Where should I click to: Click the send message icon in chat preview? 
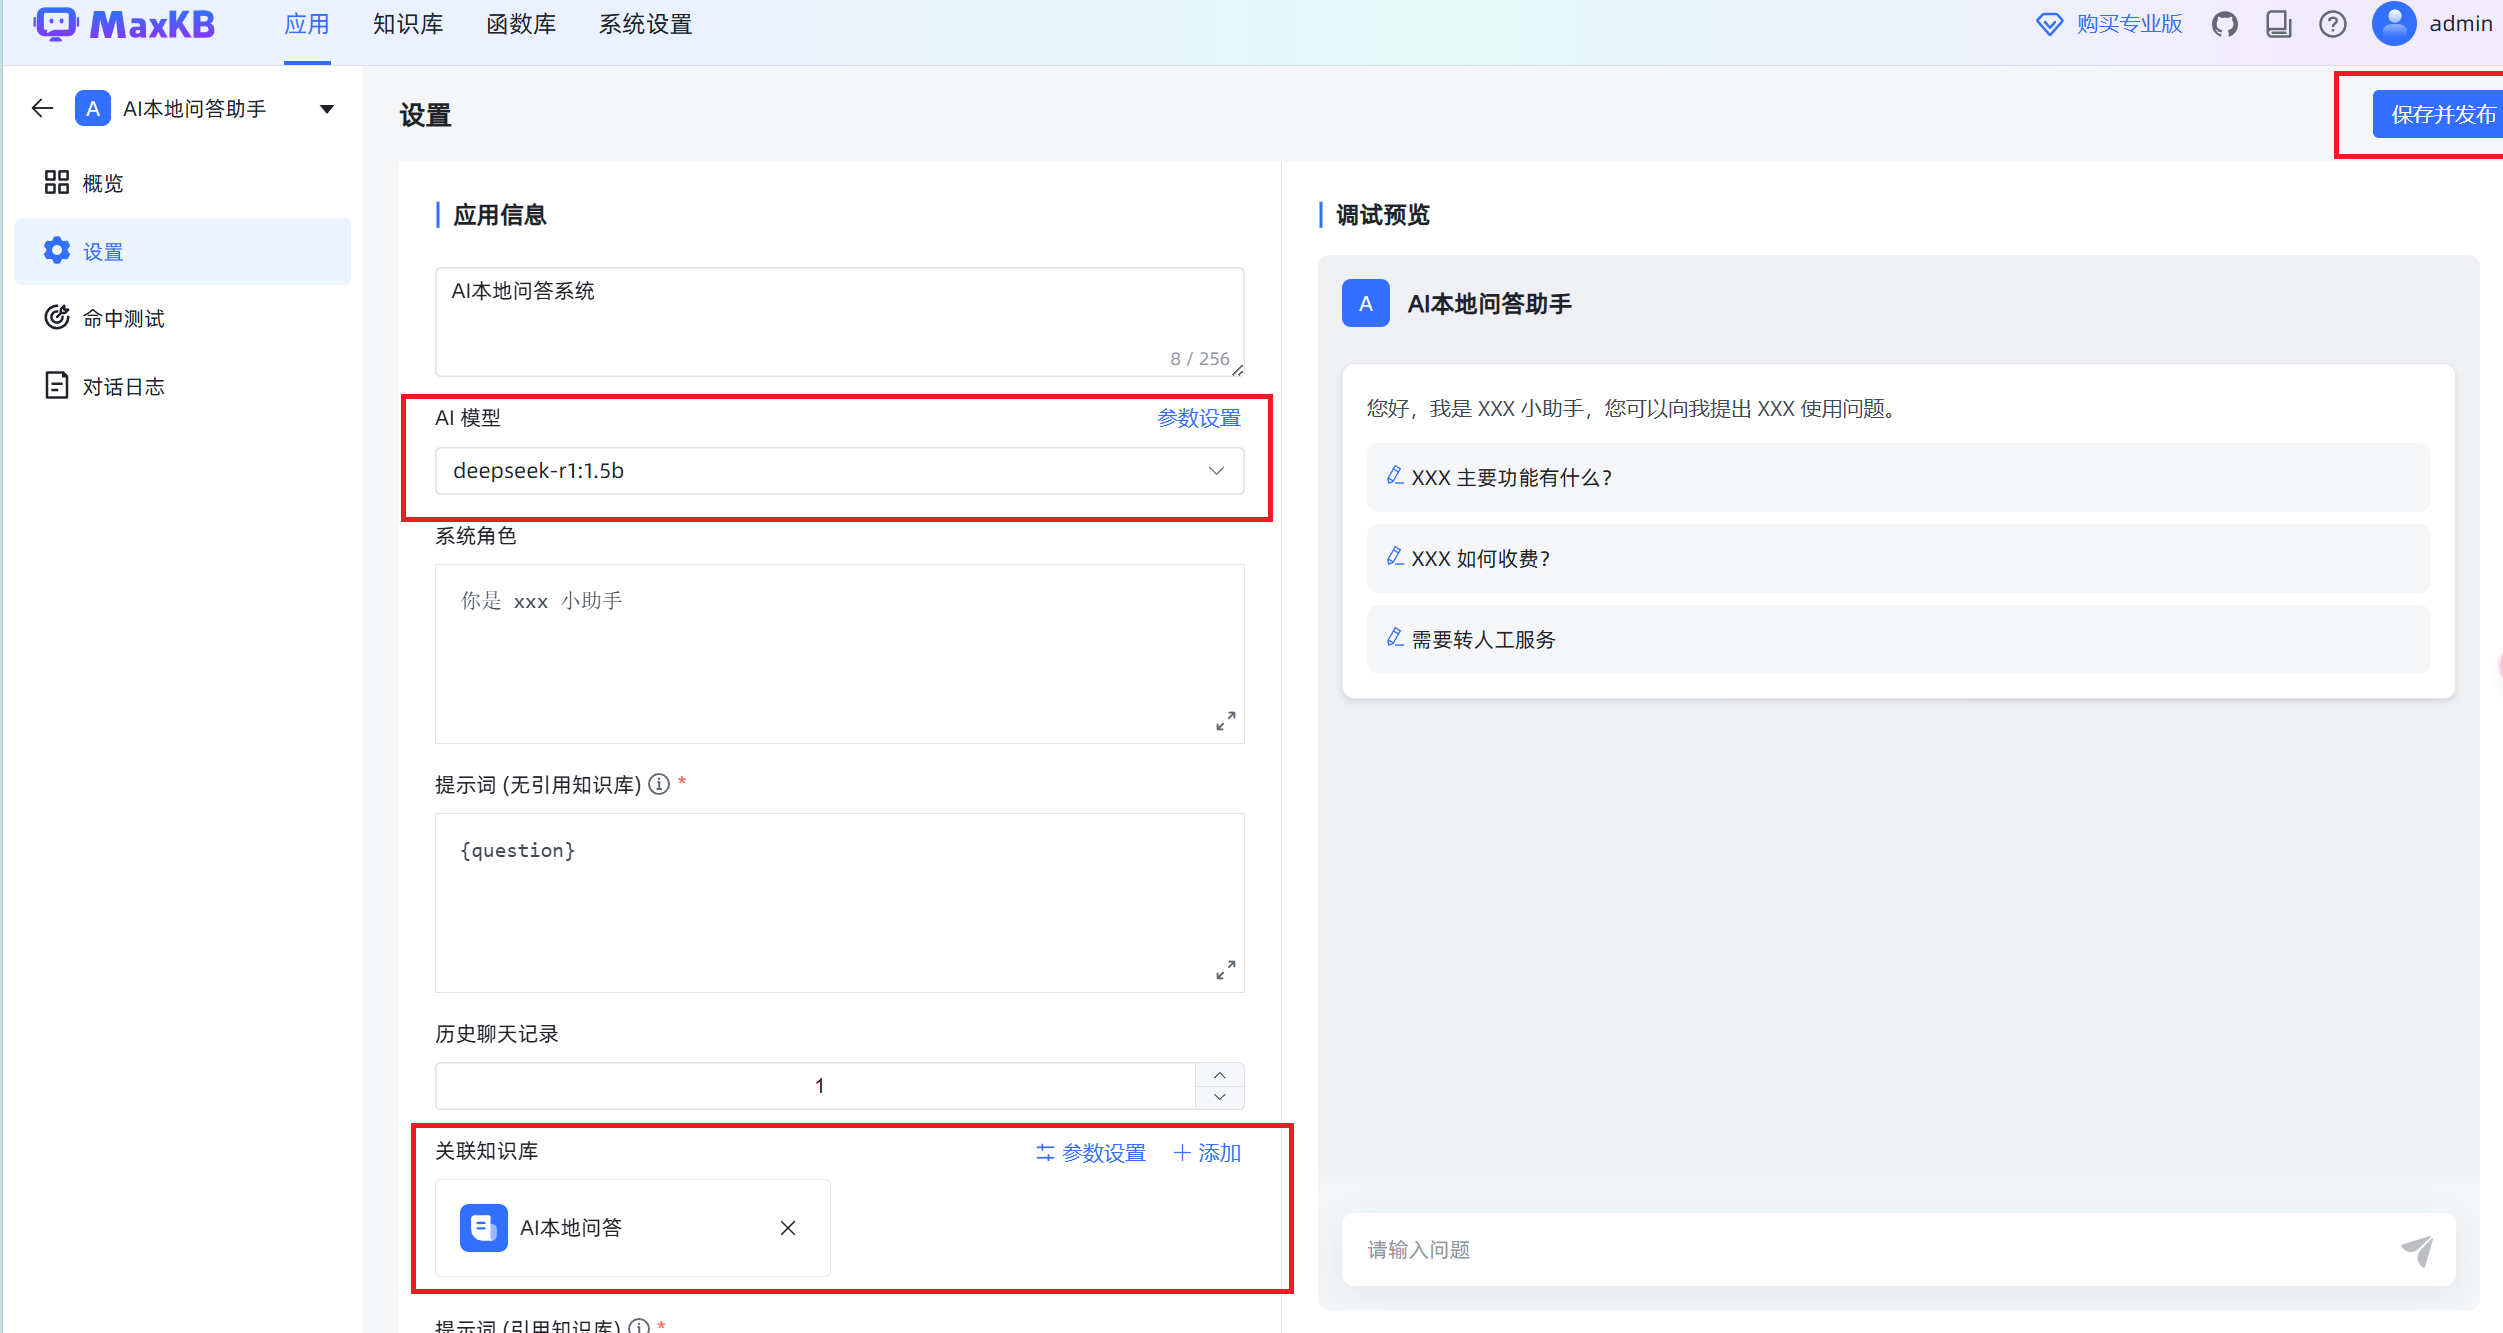click(x=2418, y=1249)
